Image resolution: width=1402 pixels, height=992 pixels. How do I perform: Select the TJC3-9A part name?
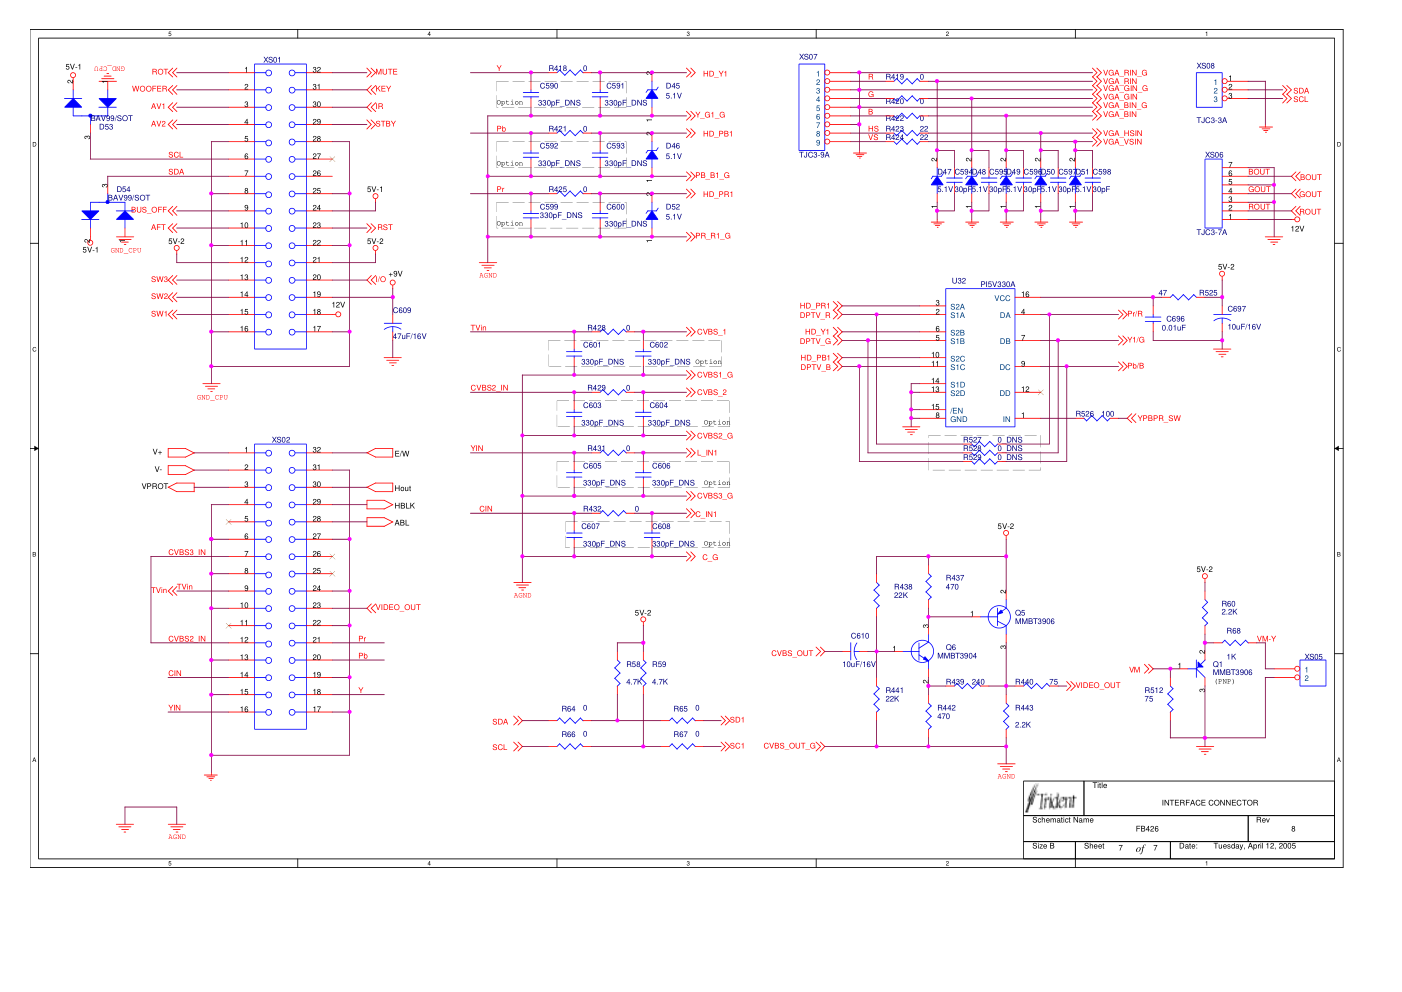click(x=814, y=155)
